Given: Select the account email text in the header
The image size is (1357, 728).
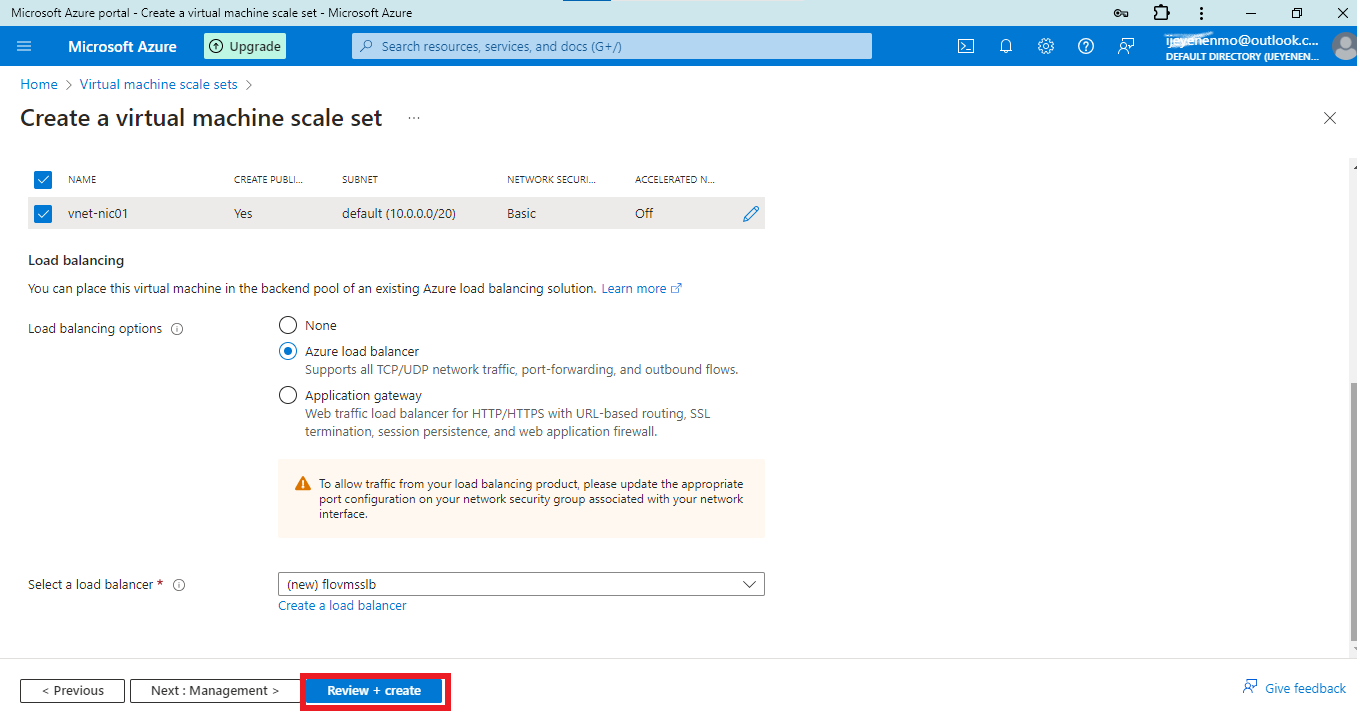Looking at the screenshot, I should point(1241,41).
